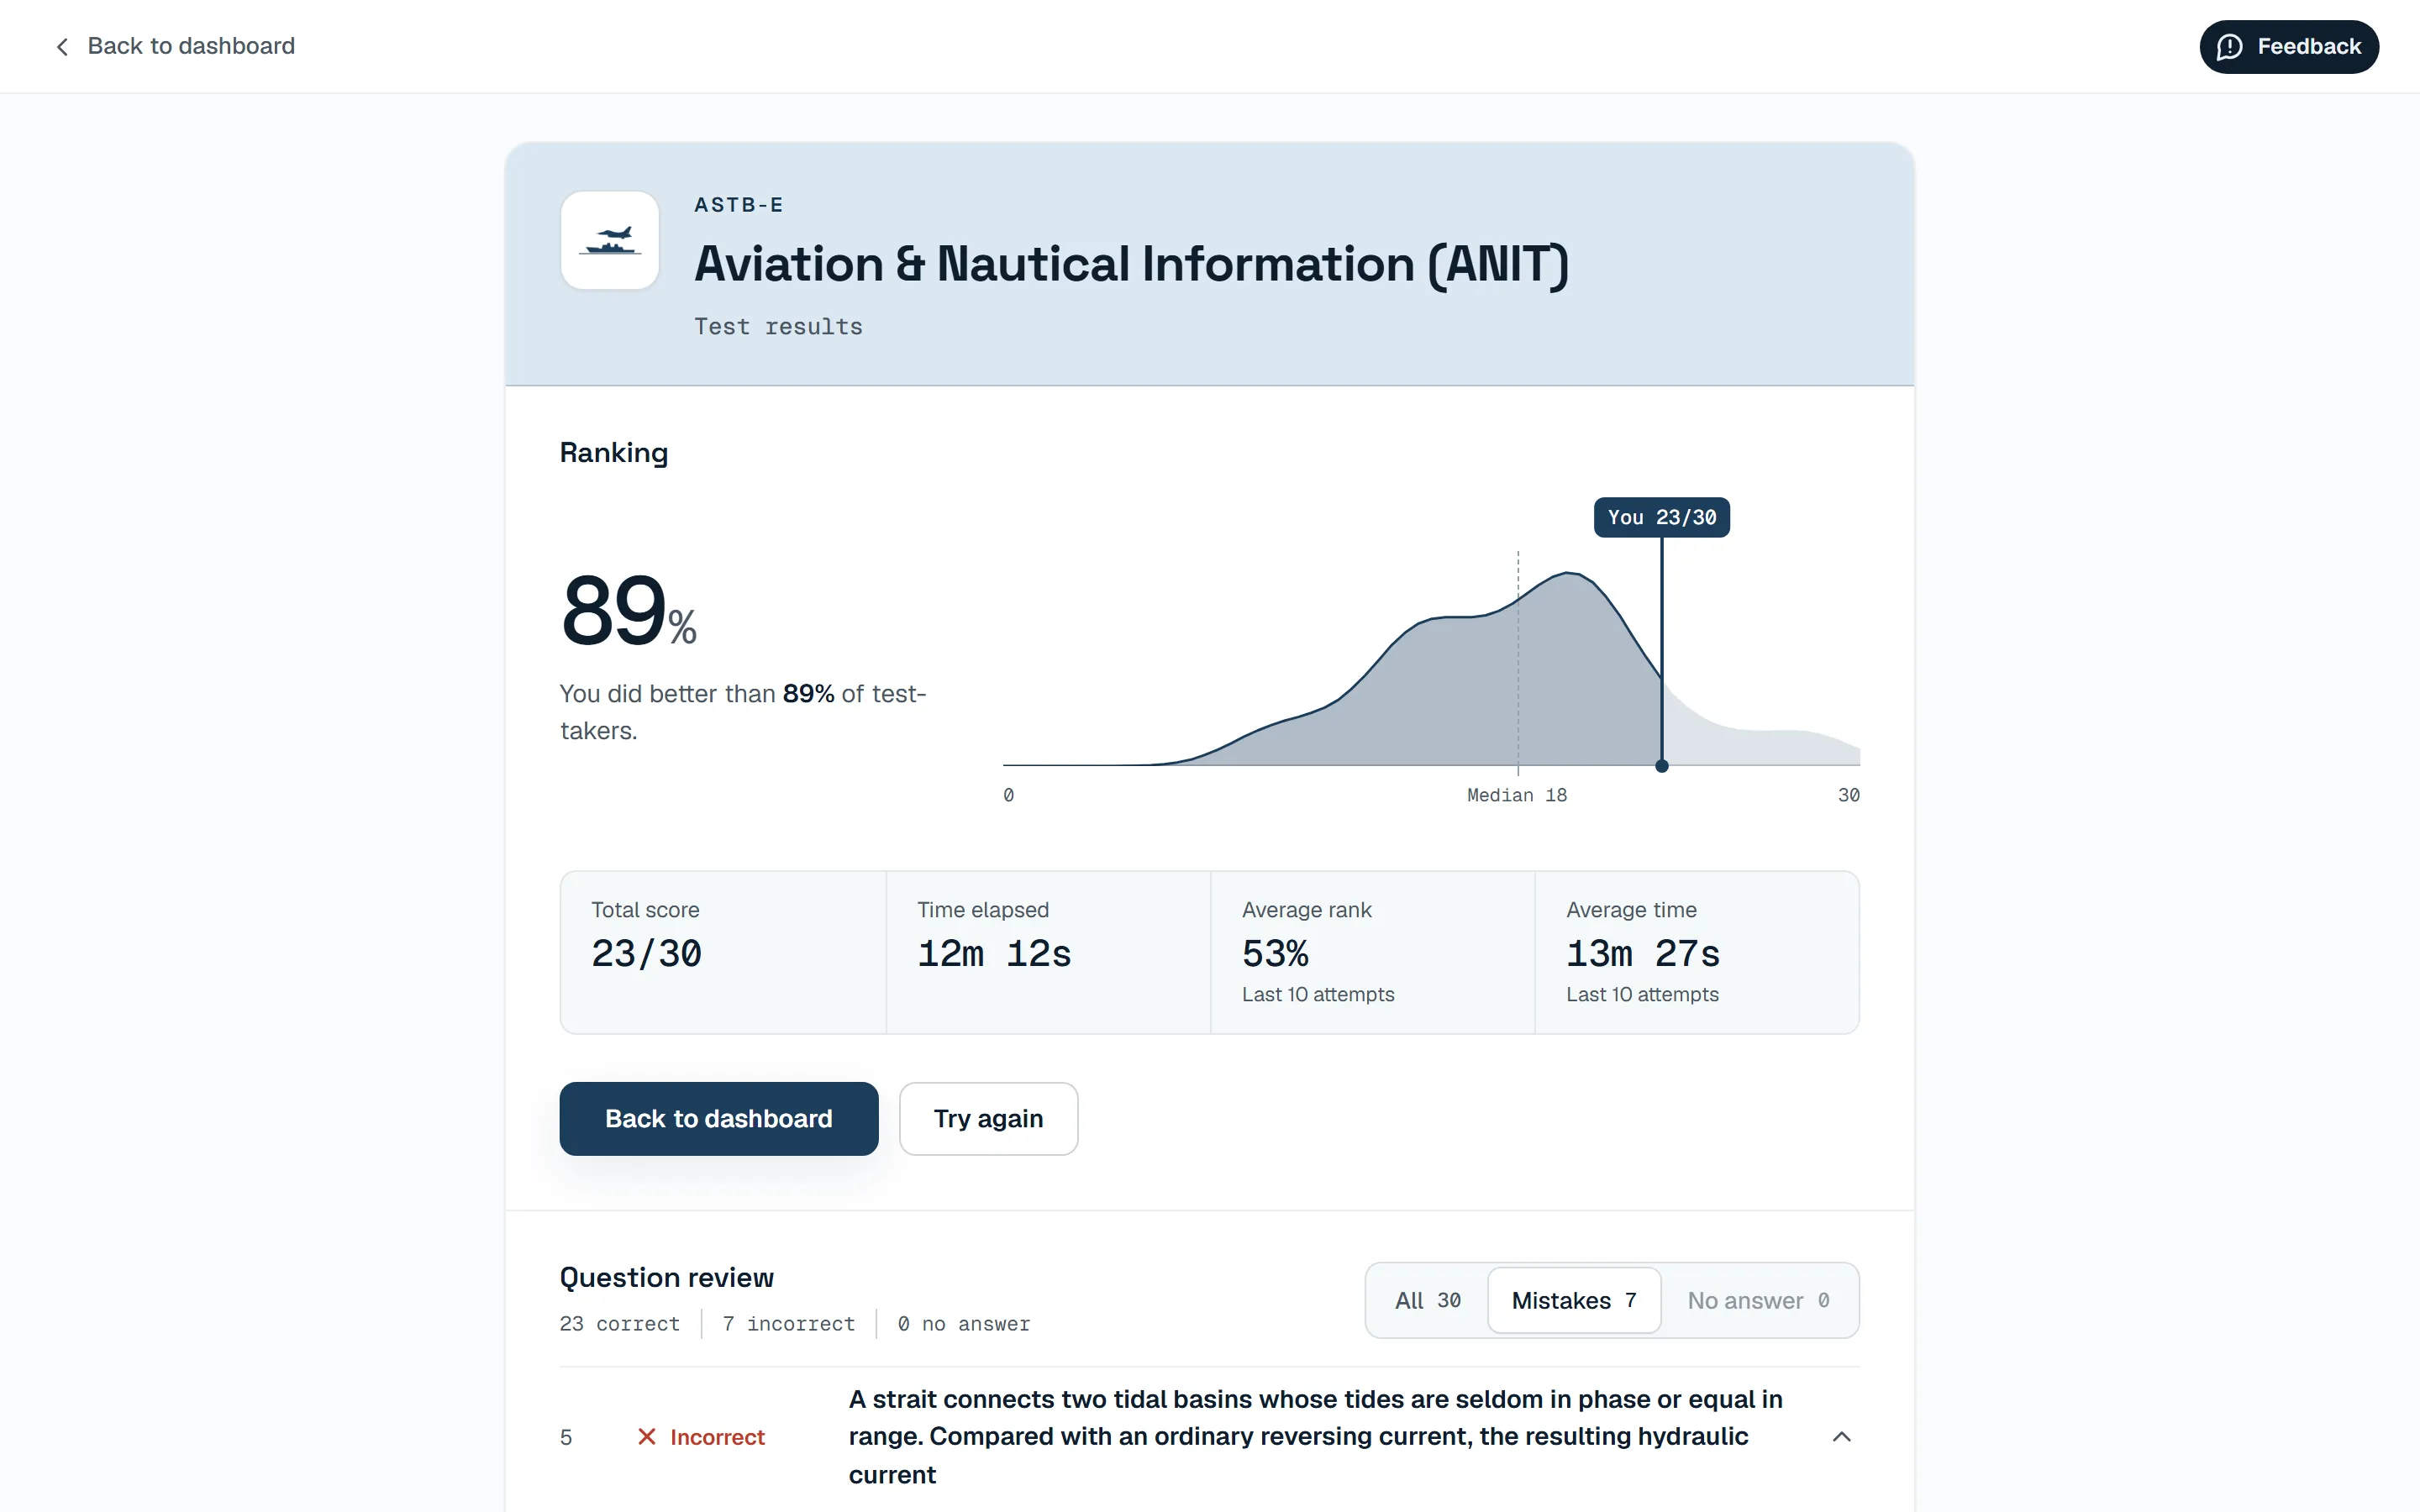Click the Feedback speech bubble icon

pyautogui.click(x=2229, y=47)
